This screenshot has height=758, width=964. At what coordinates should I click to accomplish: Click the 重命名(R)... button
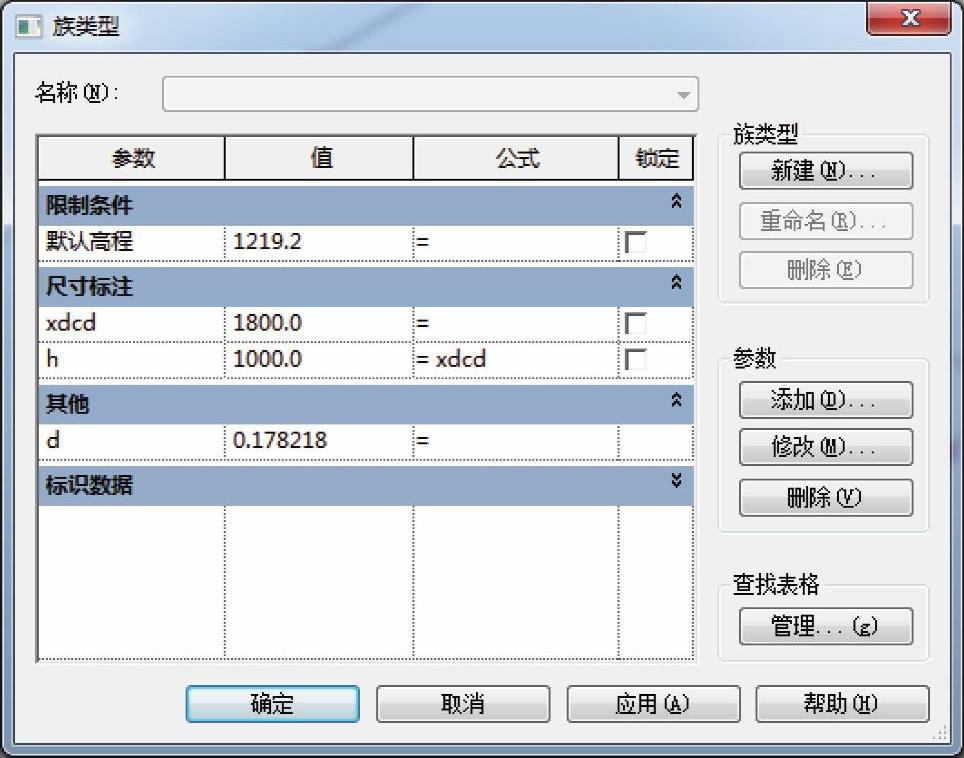tap(826, 221)
